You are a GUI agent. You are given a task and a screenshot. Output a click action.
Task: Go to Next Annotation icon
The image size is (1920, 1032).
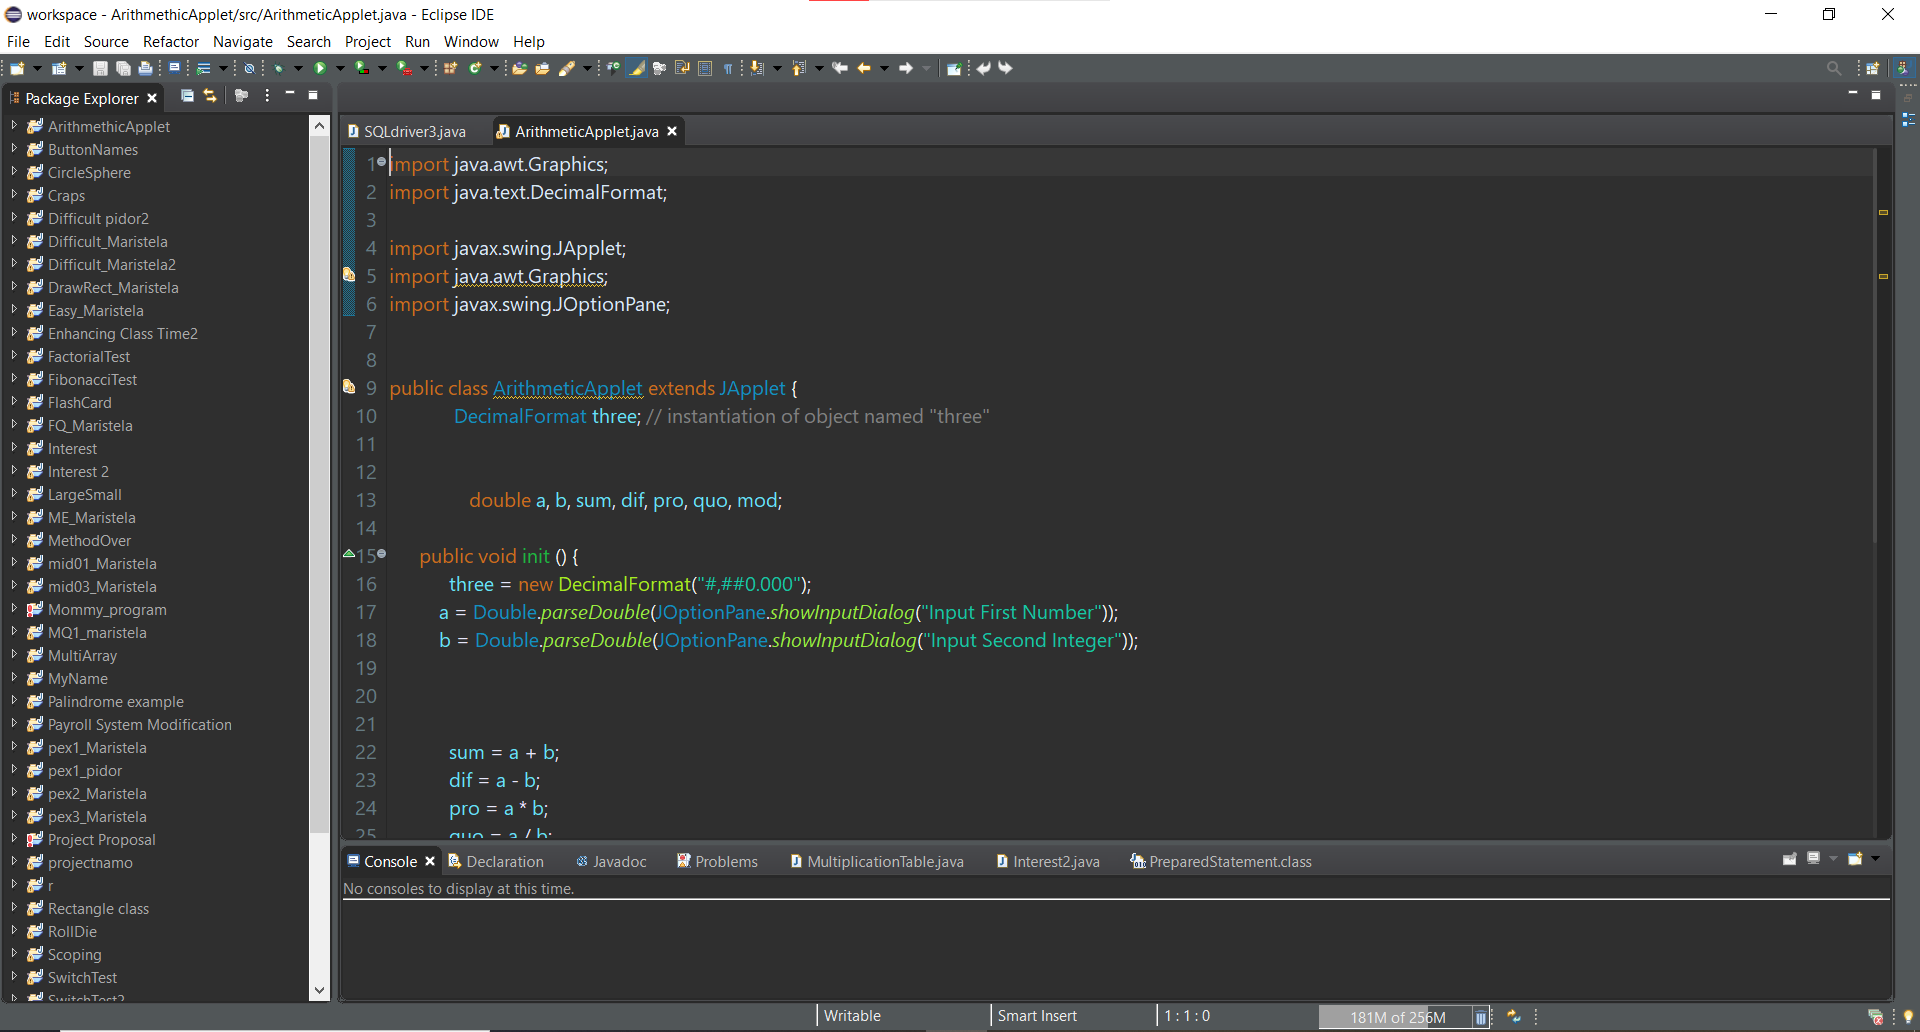click(757, 68)
